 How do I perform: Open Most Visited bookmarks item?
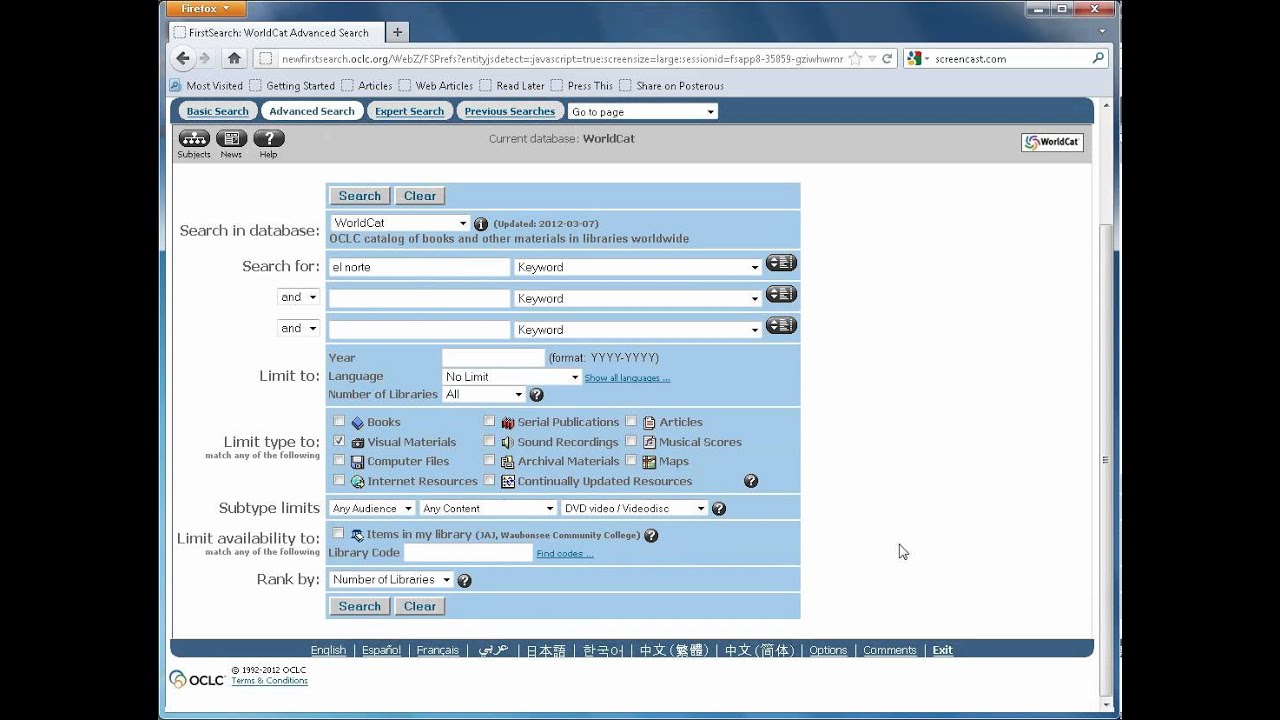click(x=206, y=86)
